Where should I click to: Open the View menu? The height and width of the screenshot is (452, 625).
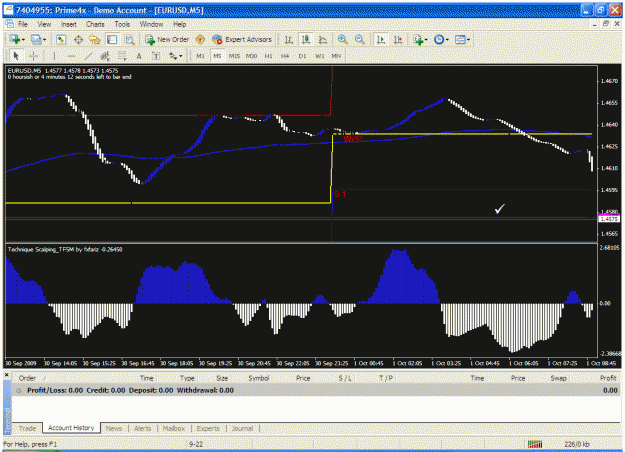pos(44,24)
